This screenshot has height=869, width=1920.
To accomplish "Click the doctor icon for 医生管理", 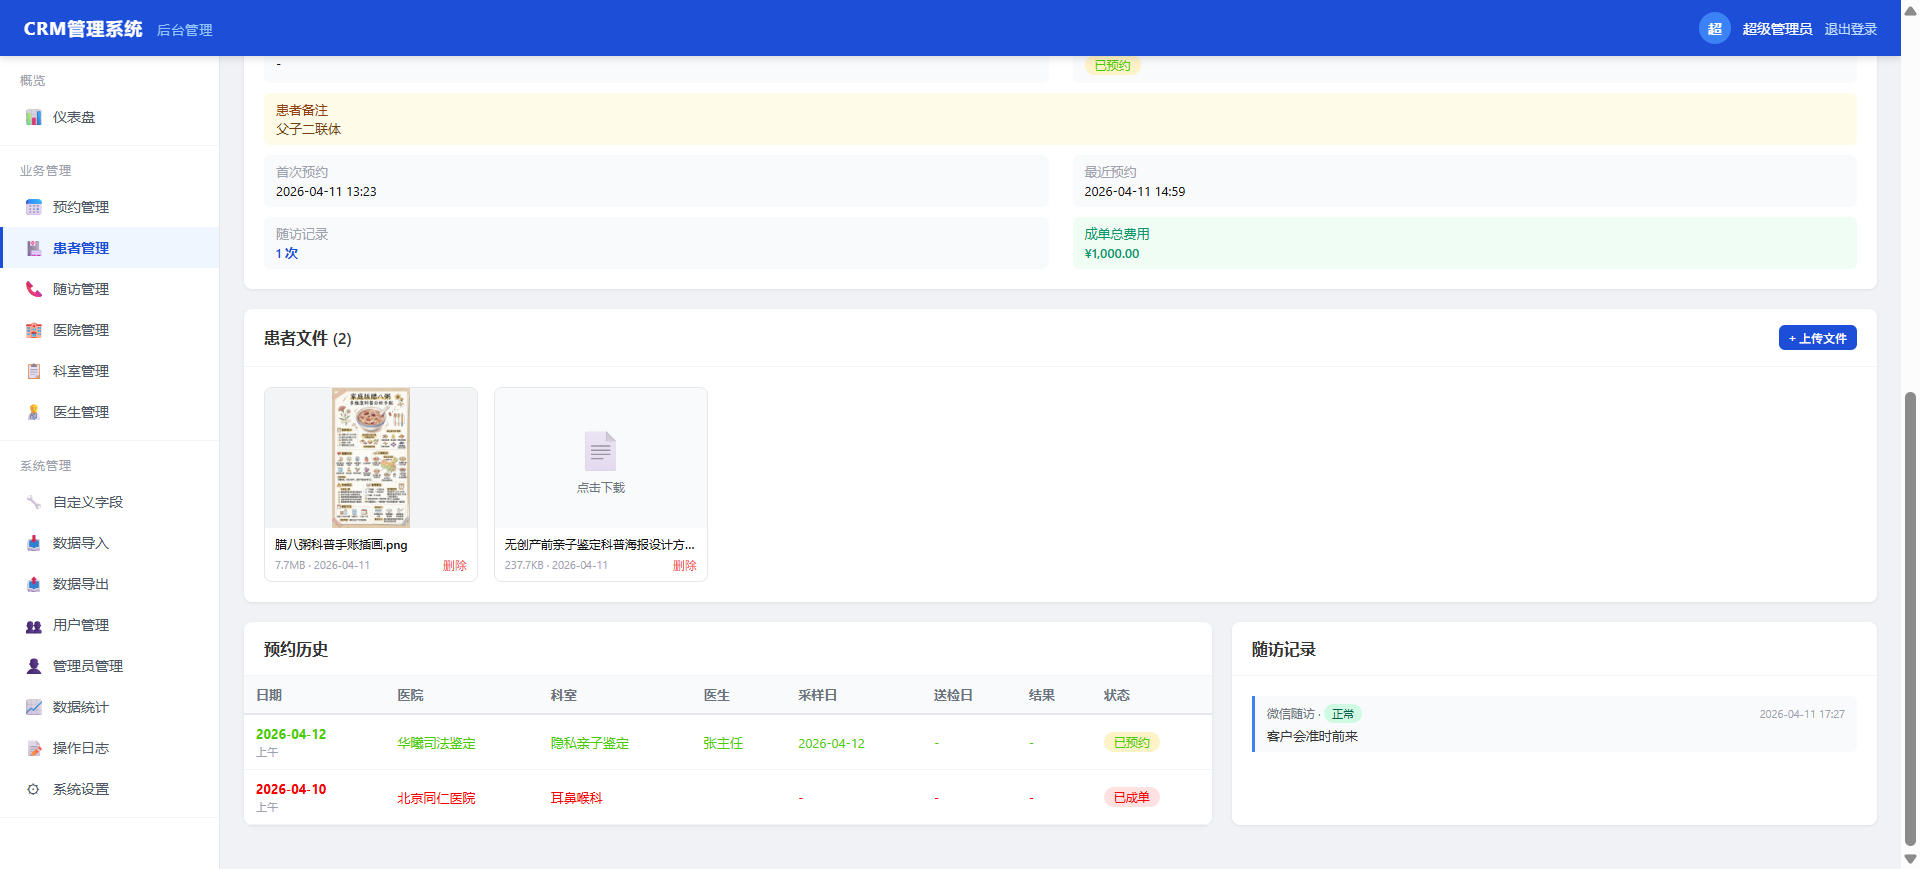I will pyautogui.click(x=34, y=412).
